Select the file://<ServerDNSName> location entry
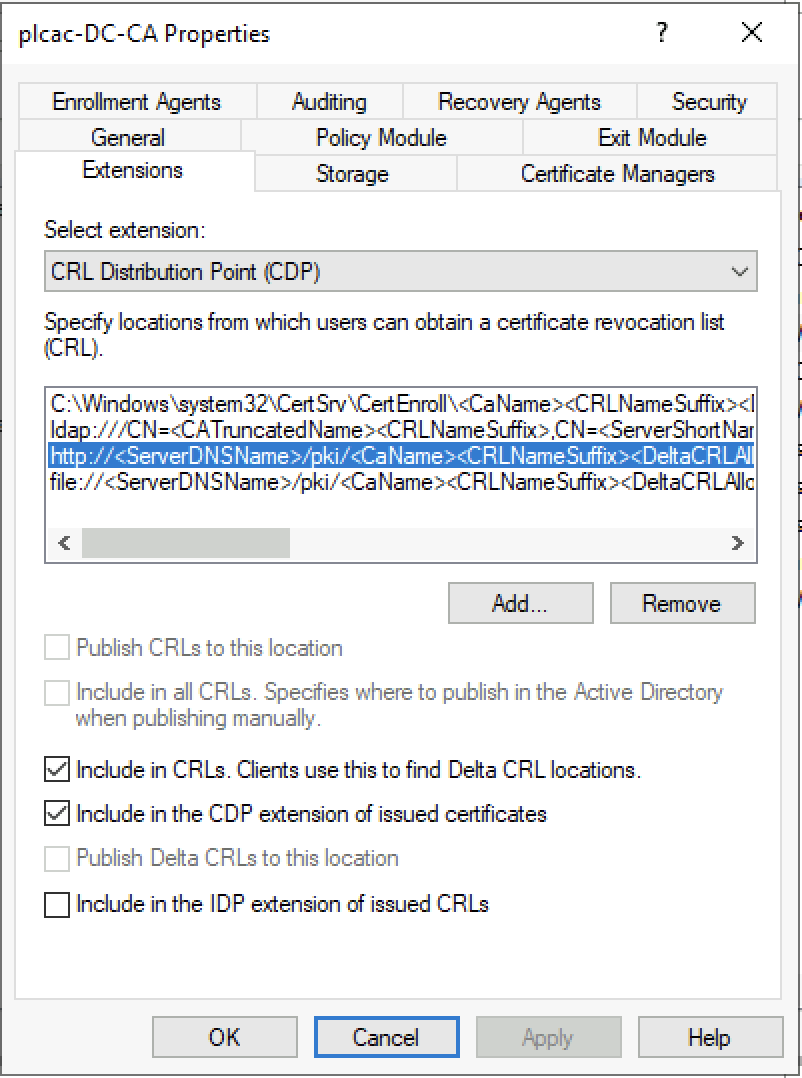The width and height of the screenshot is (802, 1078). tap(400, 482)
